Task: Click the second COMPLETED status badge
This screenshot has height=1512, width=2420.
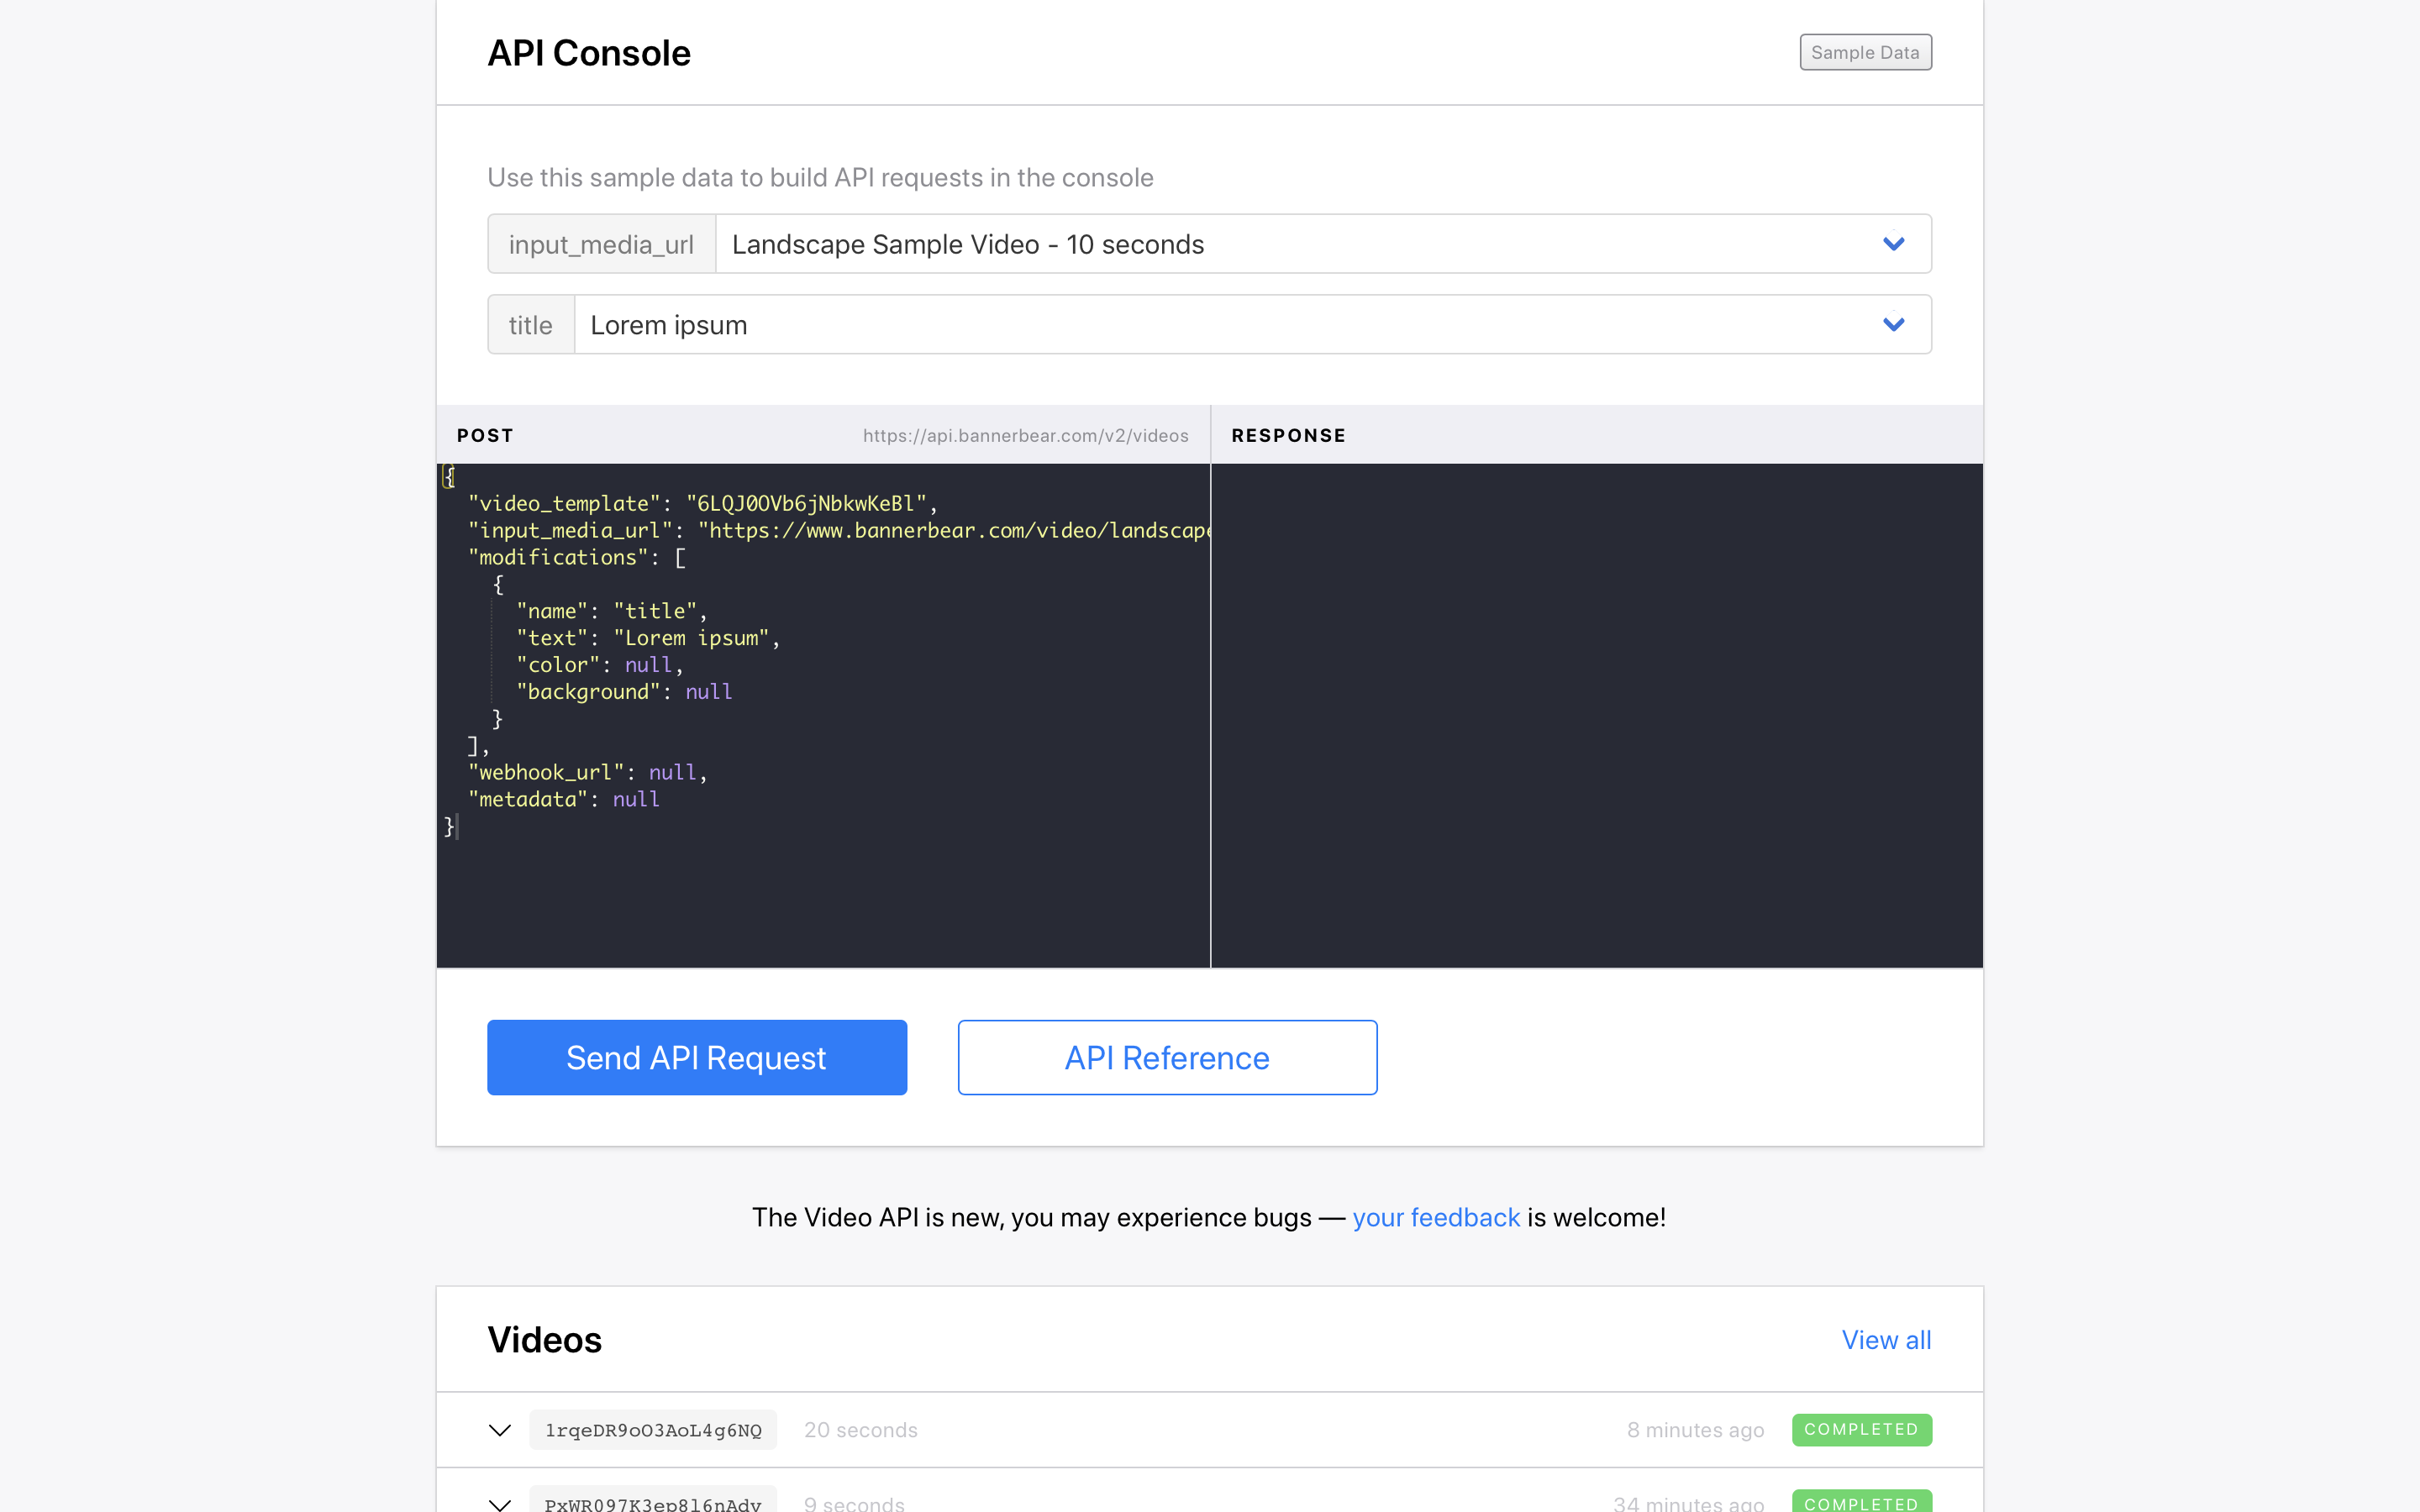Action: click(1860, 1502)
